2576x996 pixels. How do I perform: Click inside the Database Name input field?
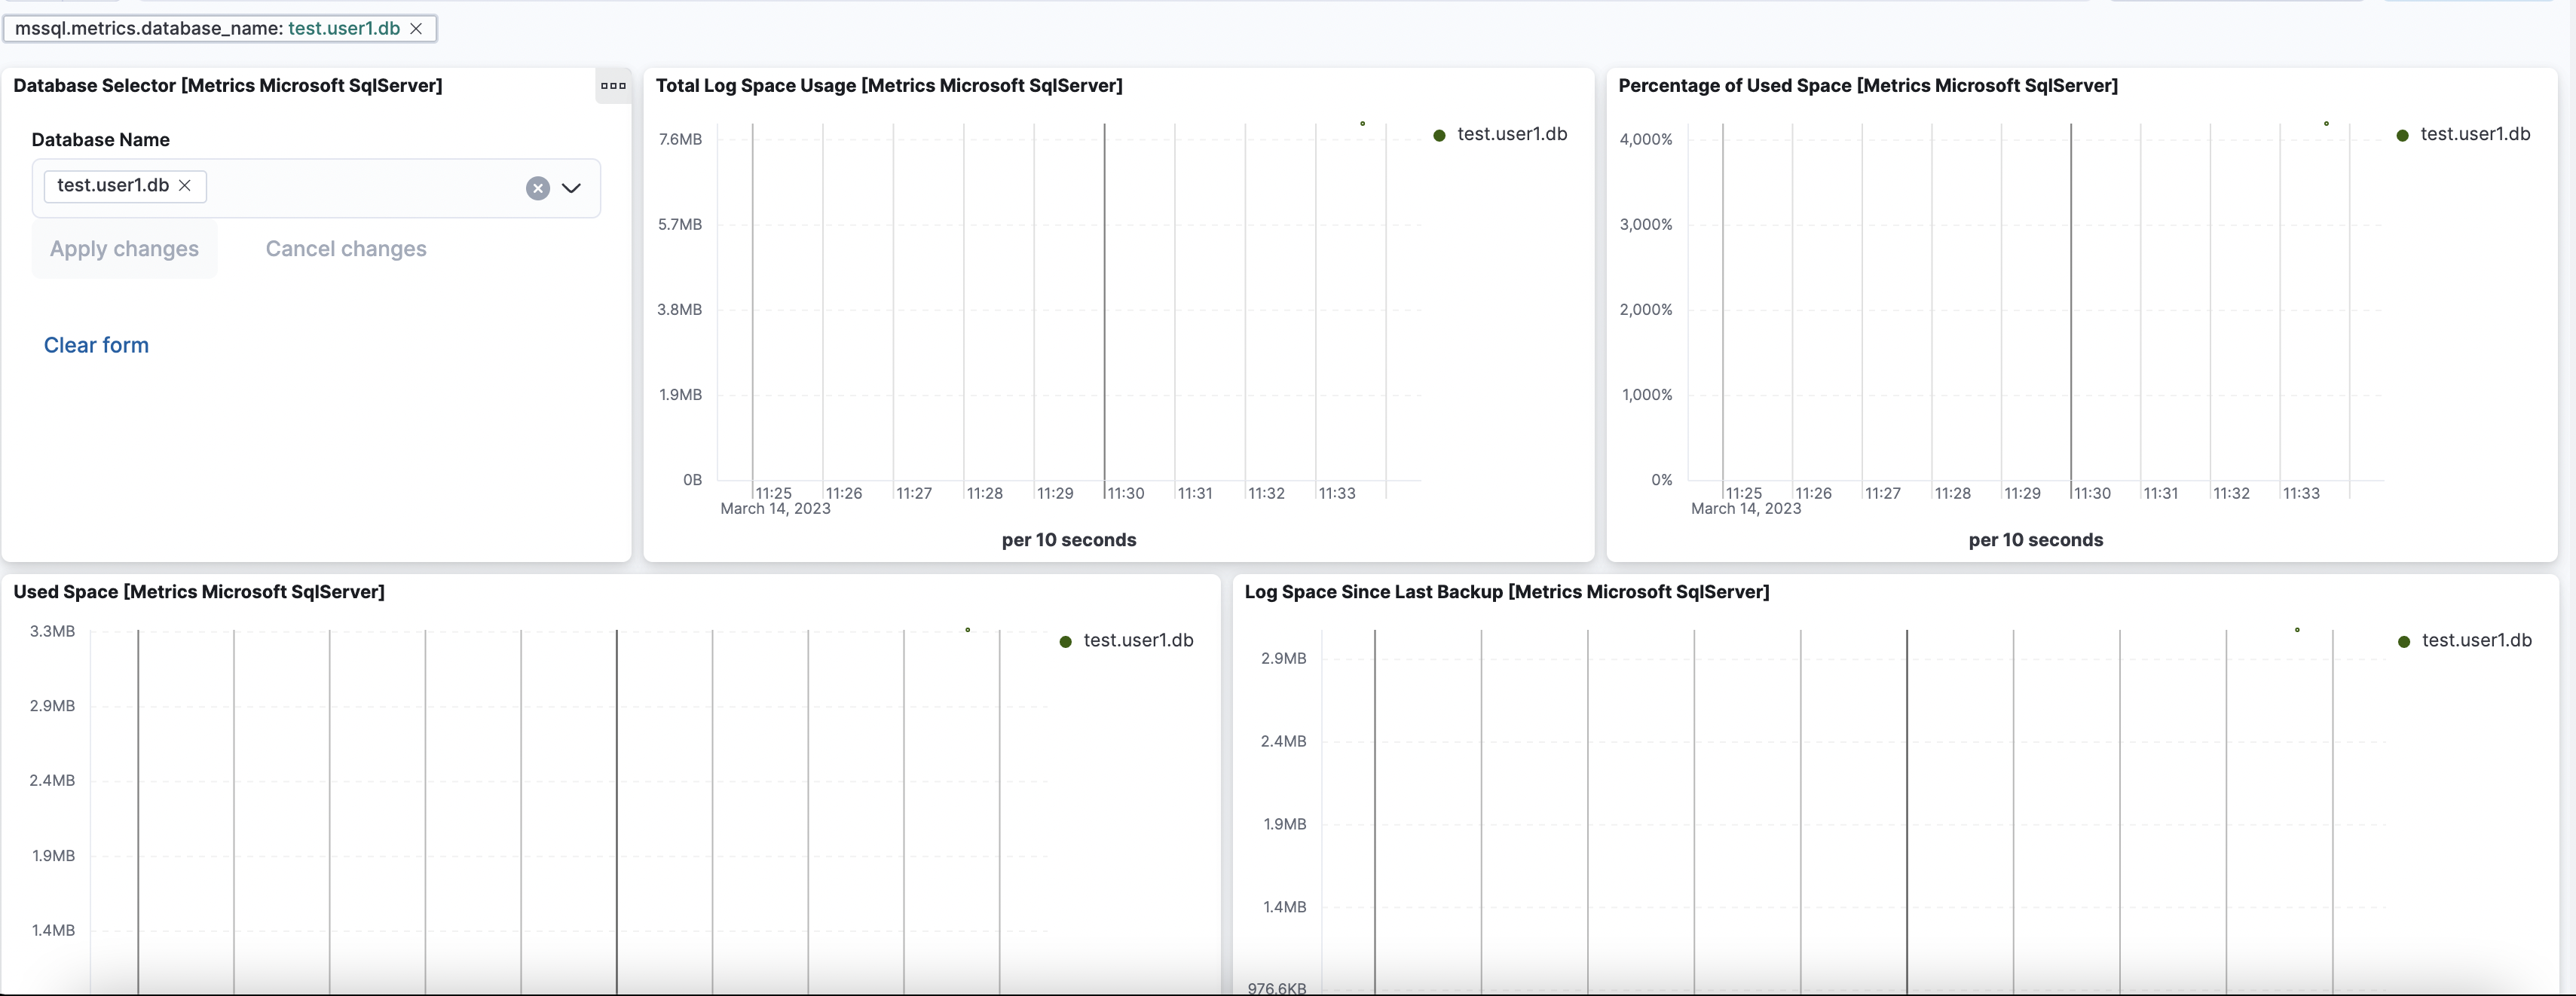click(360, 188)
